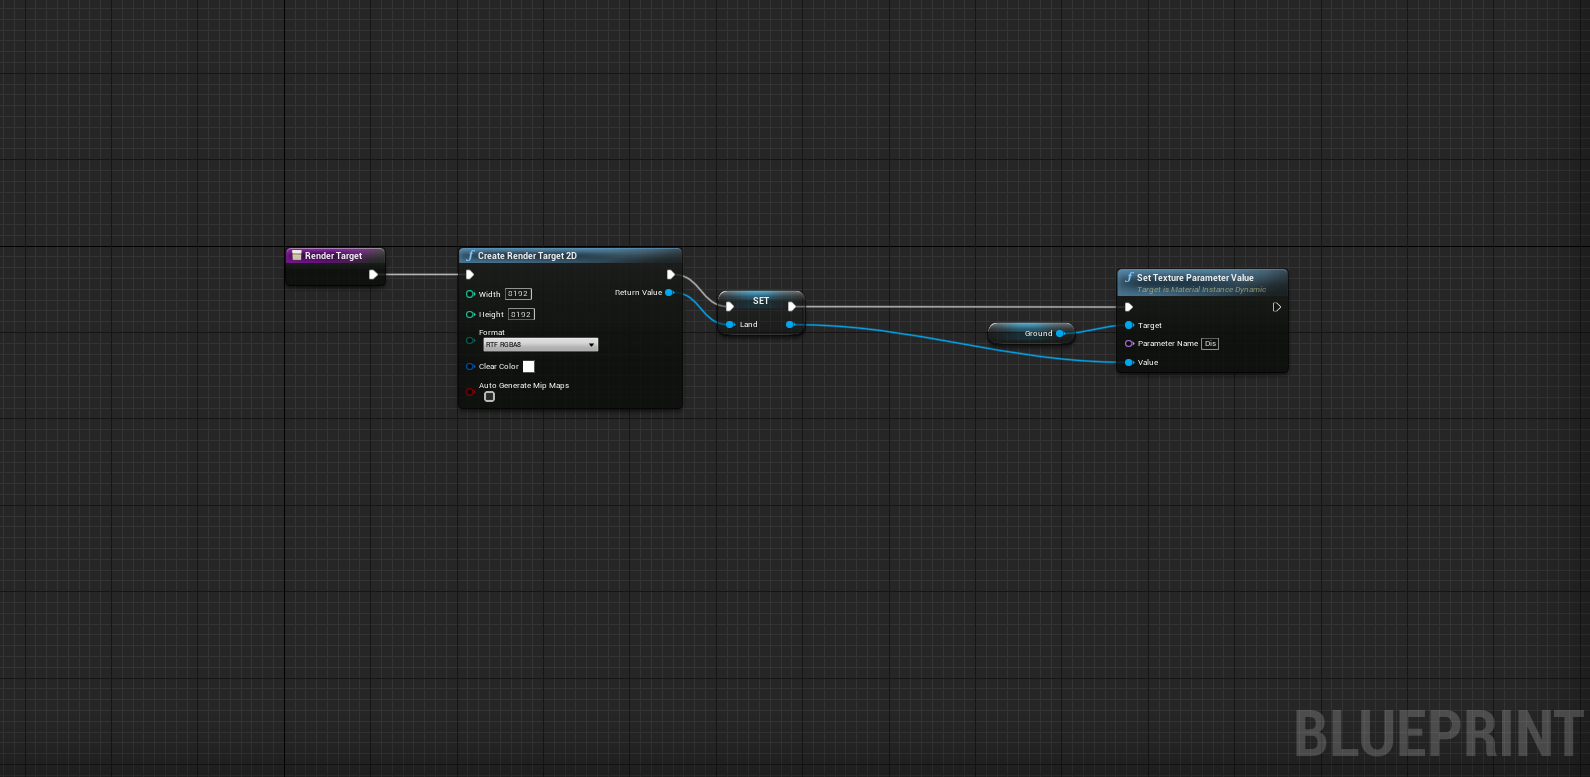The image size is (1590, 777).
Task: Select the SET node title
Action: click(x=761, y=301)
